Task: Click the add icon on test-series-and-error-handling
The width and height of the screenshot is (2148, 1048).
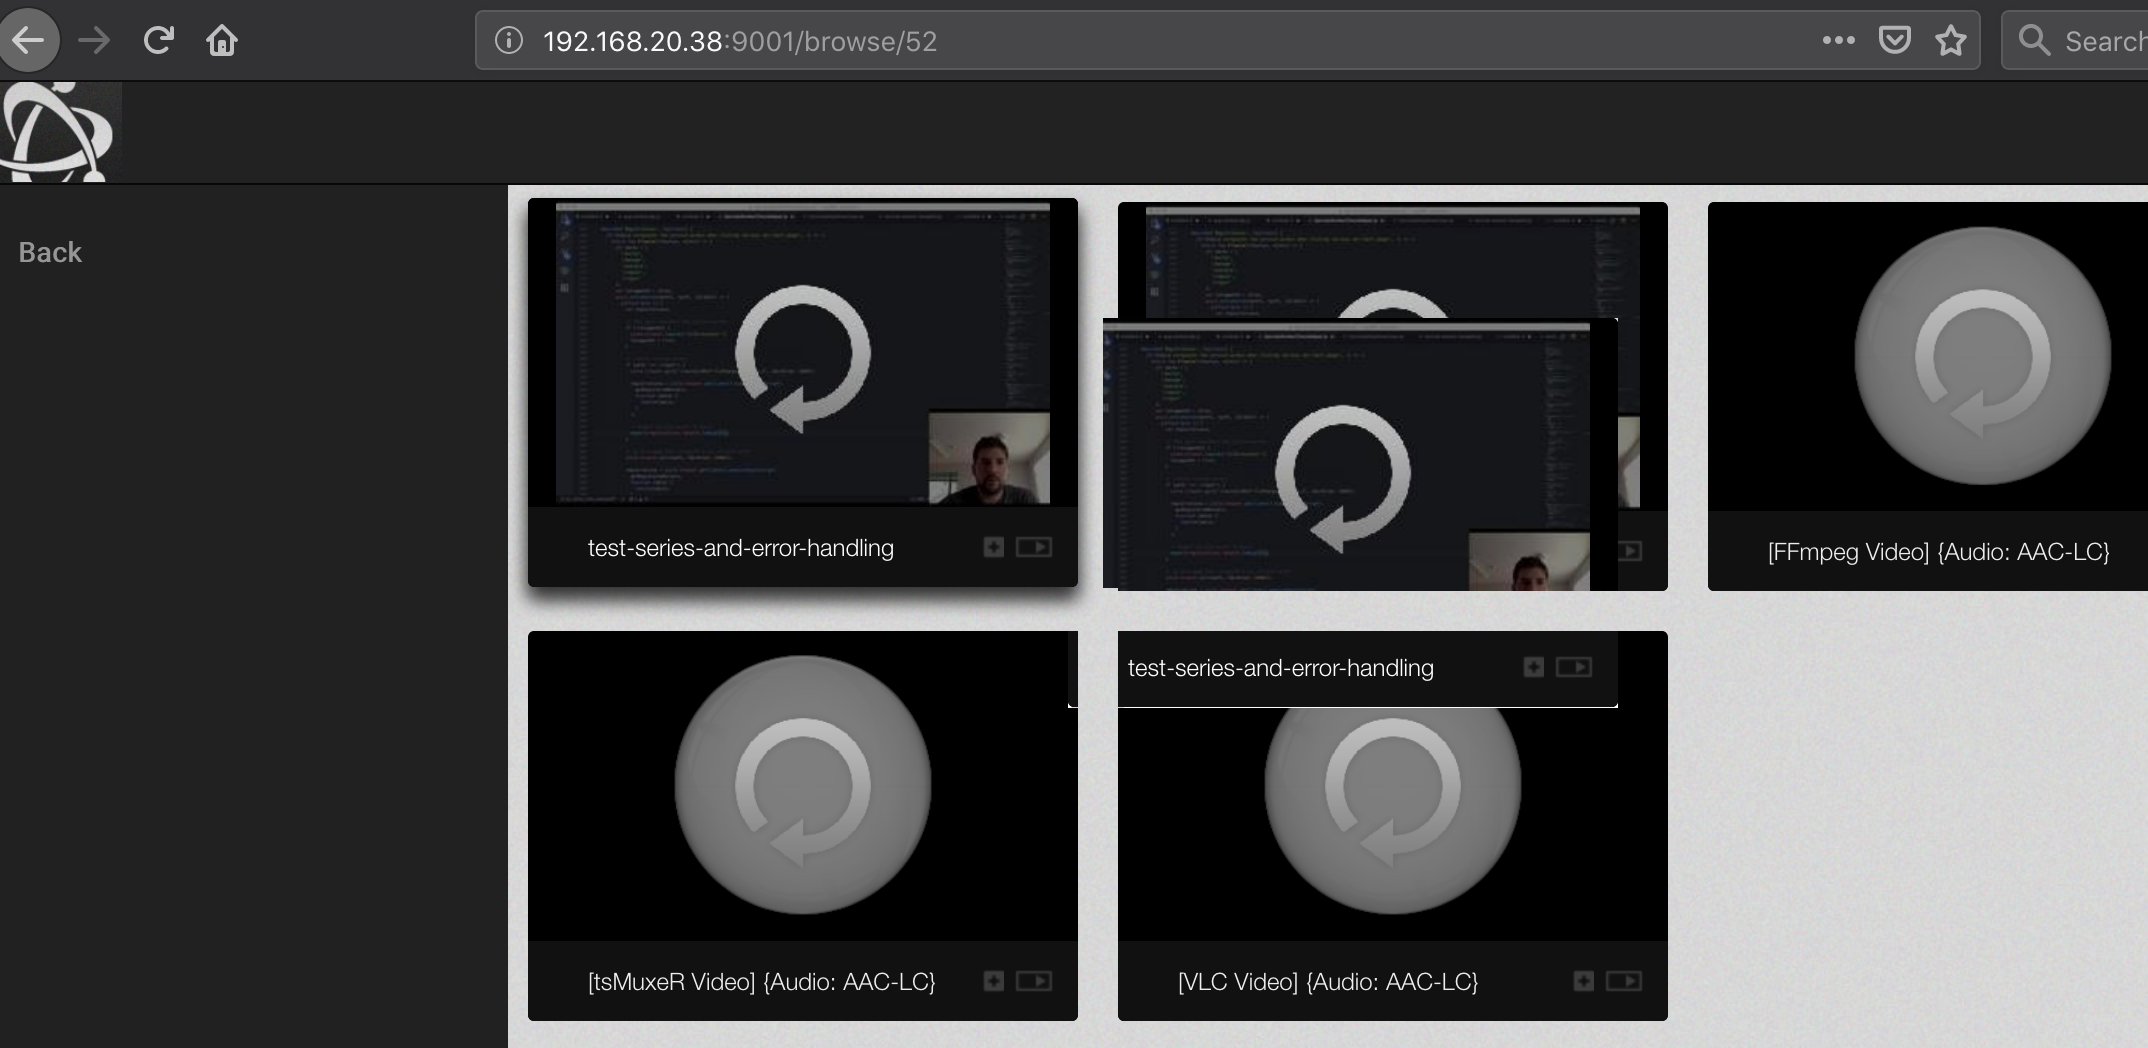Action: (993, 547)
